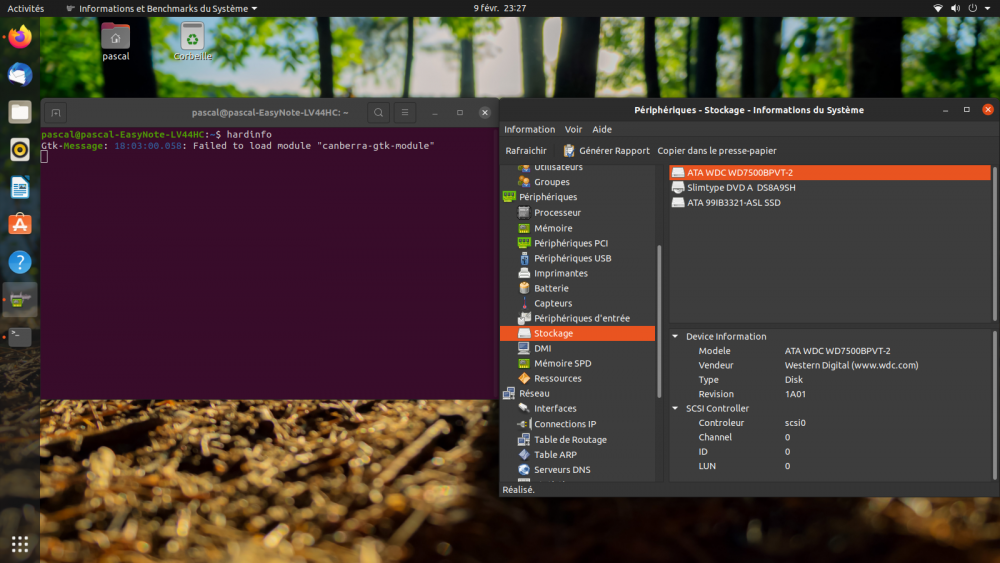This screenshot has width=1000, height=563.
Task: Select the Imprimantes entry
Action: click(x=560, y=273)
